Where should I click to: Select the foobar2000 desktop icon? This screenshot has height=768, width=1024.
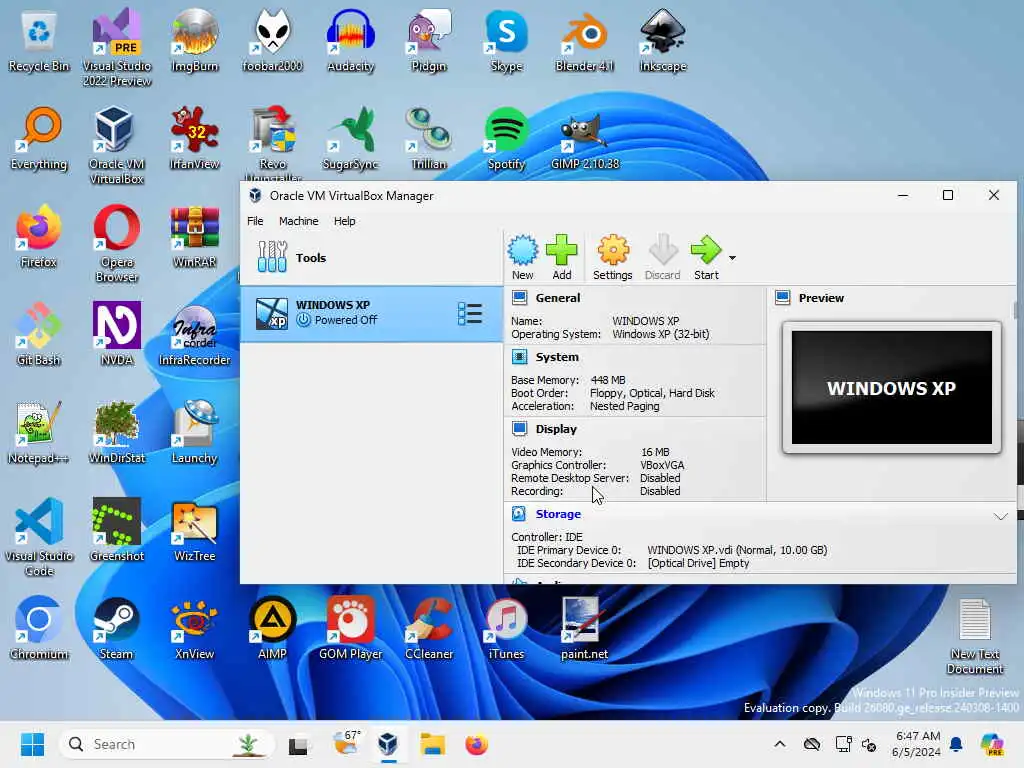point(272,40)
